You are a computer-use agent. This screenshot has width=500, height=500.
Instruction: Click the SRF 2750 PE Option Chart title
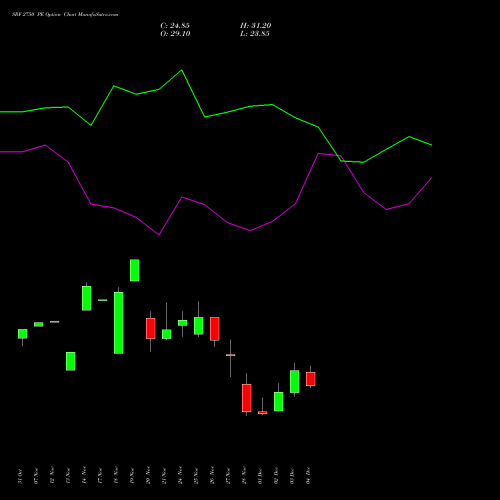point(65,15)
